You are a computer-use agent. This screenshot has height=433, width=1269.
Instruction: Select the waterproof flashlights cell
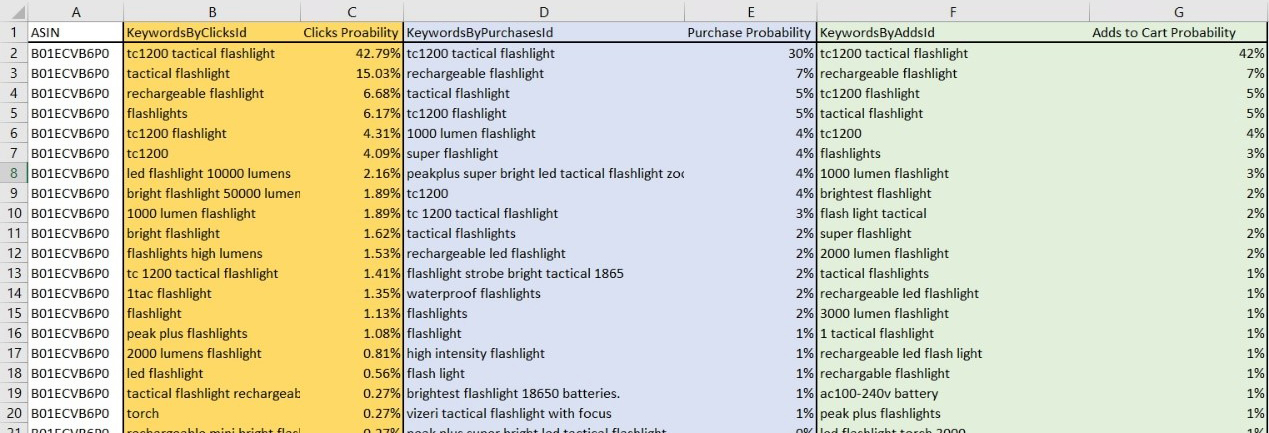(x=544, y=293)
